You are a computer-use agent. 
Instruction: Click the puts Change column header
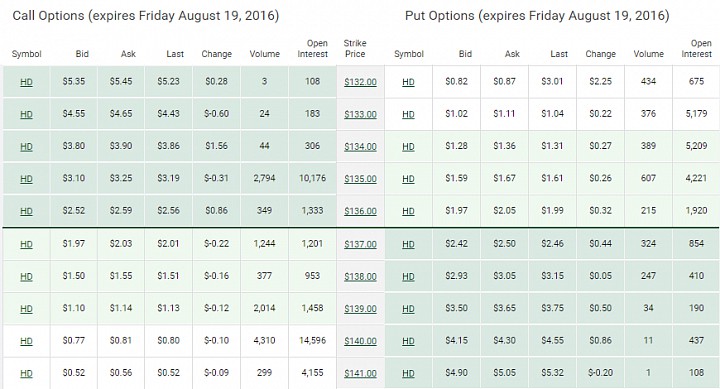601,54
